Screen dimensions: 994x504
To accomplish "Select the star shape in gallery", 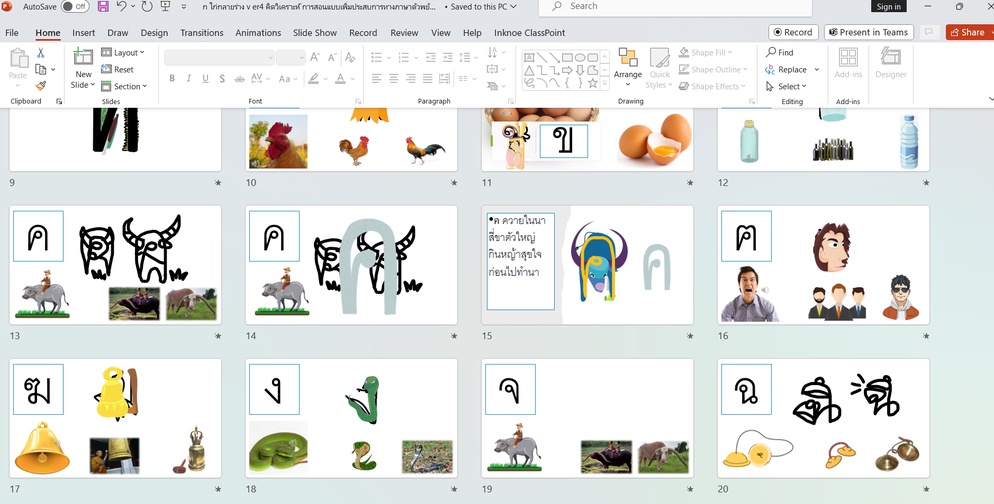I will tap(592, 82).
